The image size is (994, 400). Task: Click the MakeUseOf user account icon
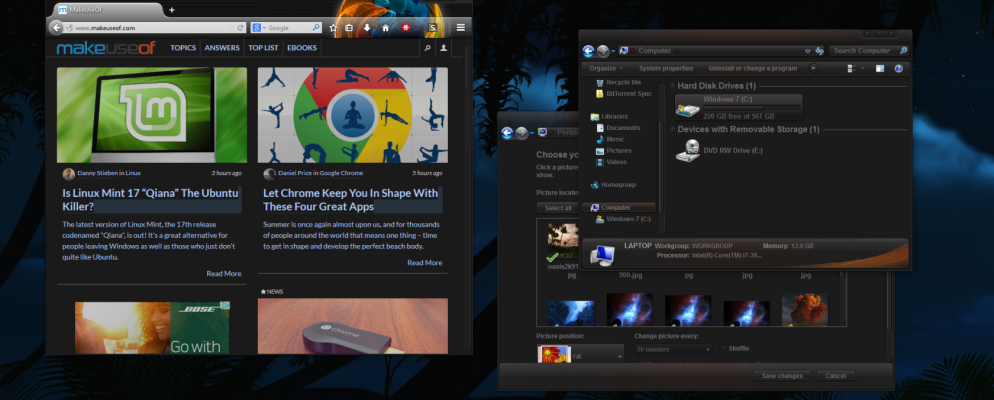point(444,48)
